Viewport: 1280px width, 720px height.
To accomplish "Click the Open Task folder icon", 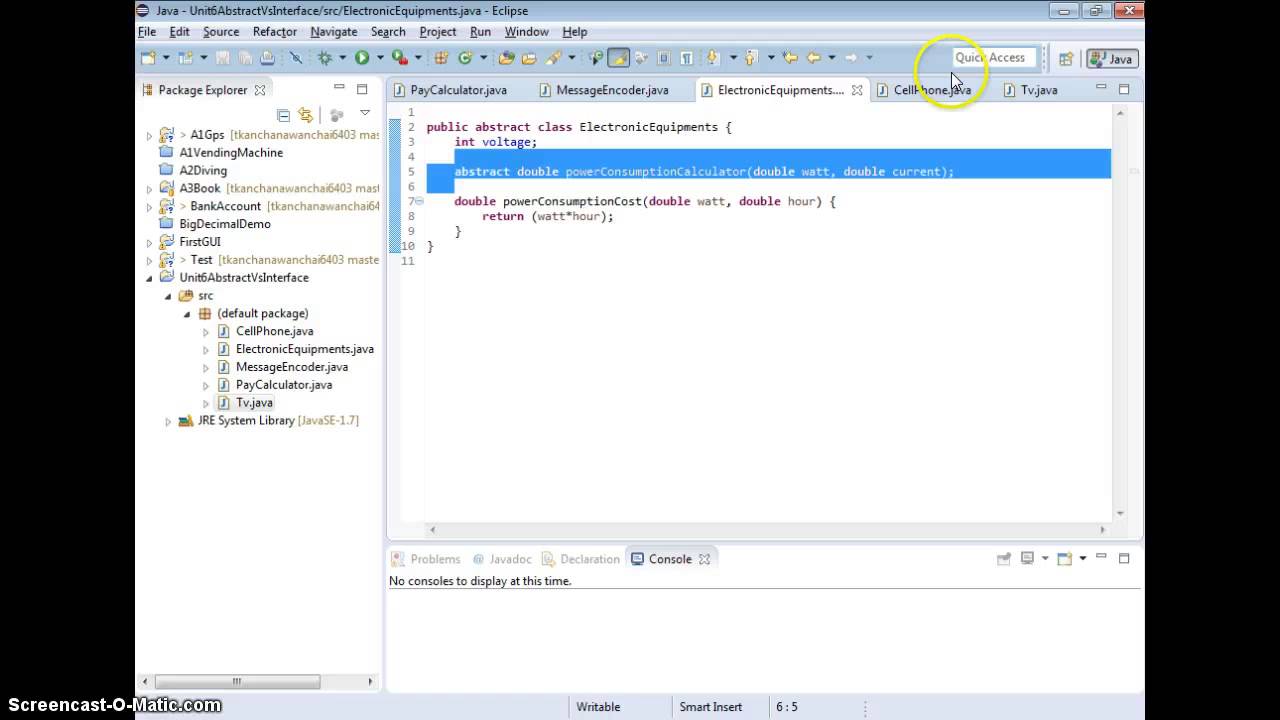I will pyautogui.click(x=529, y=58).
